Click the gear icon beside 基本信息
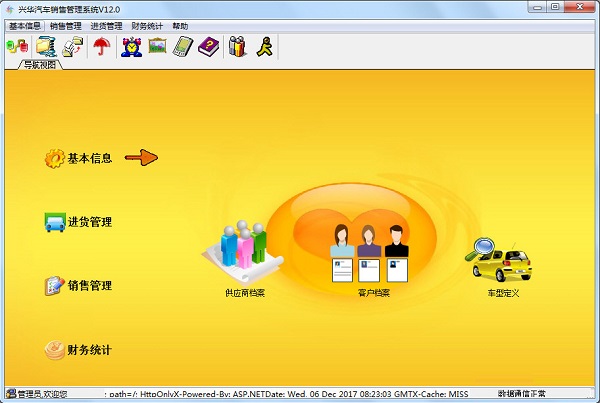This screenshot has width=600, height=403. (x=55, y=158)
